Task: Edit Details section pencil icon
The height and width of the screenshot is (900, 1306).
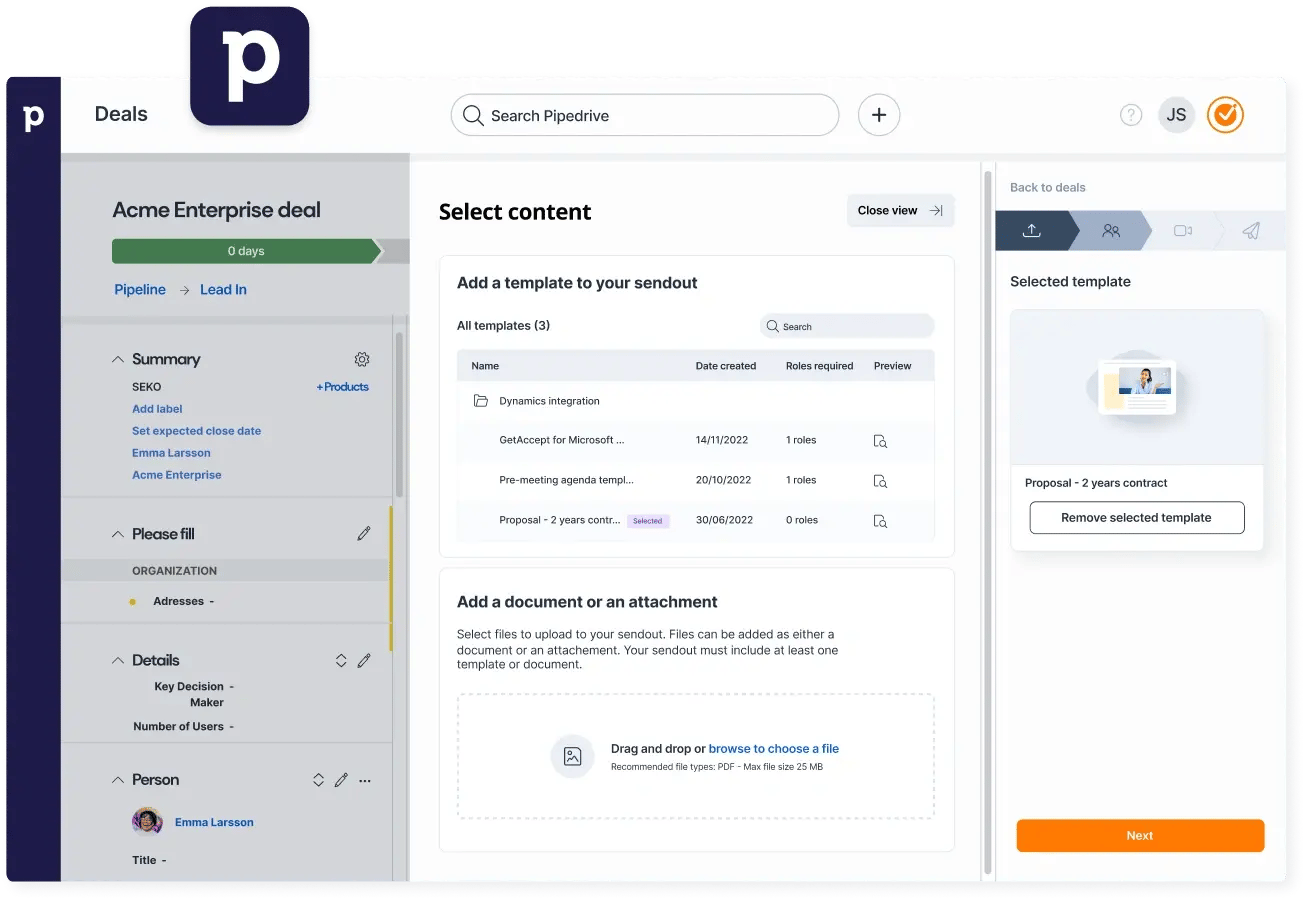Action: tap(364, 660)
